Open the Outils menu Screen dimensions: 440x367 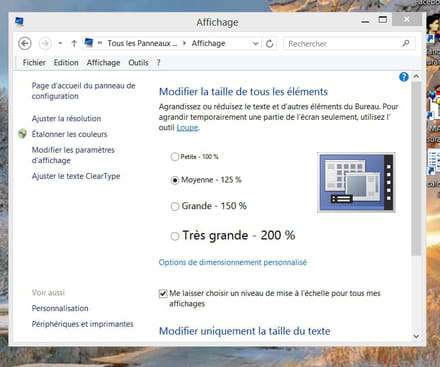(138, 63)
